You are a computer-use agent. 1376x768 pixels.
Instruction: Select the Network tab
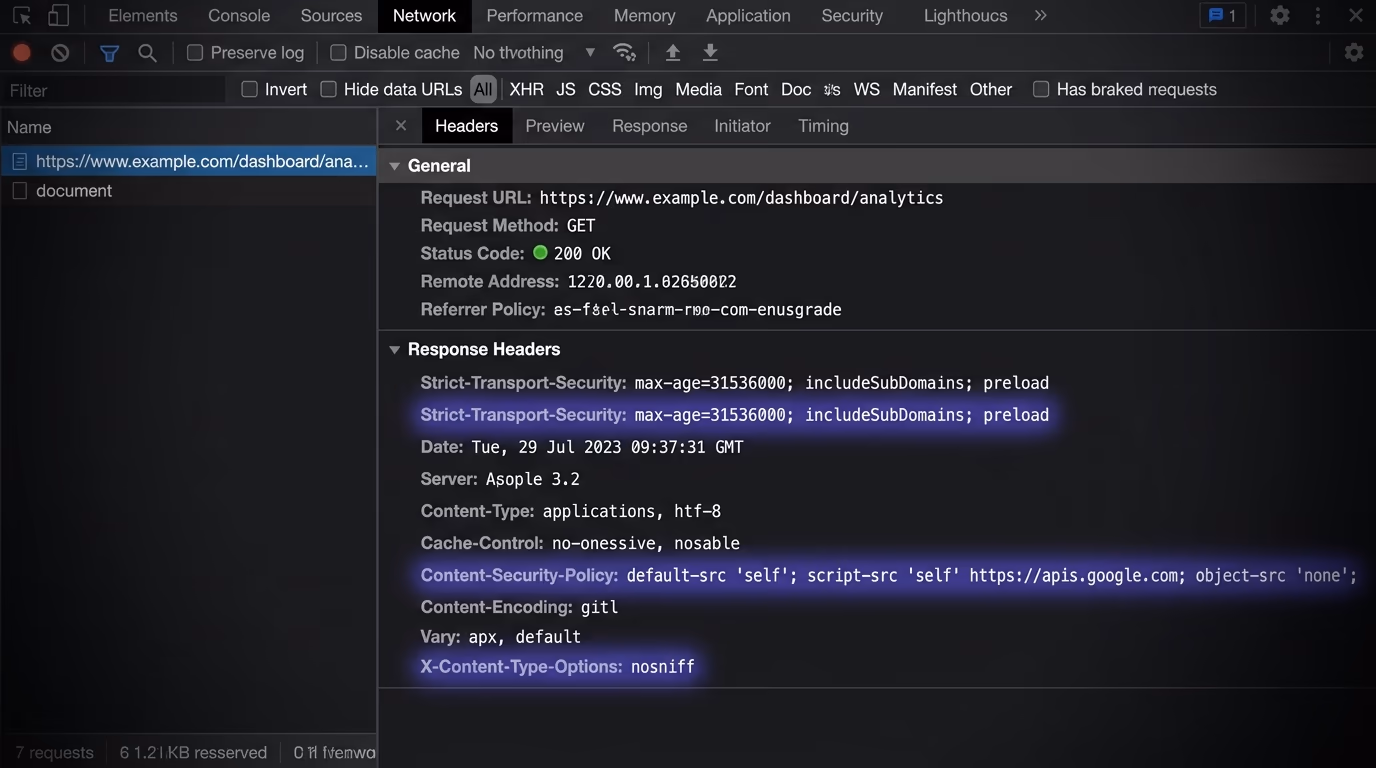[424, 16]
